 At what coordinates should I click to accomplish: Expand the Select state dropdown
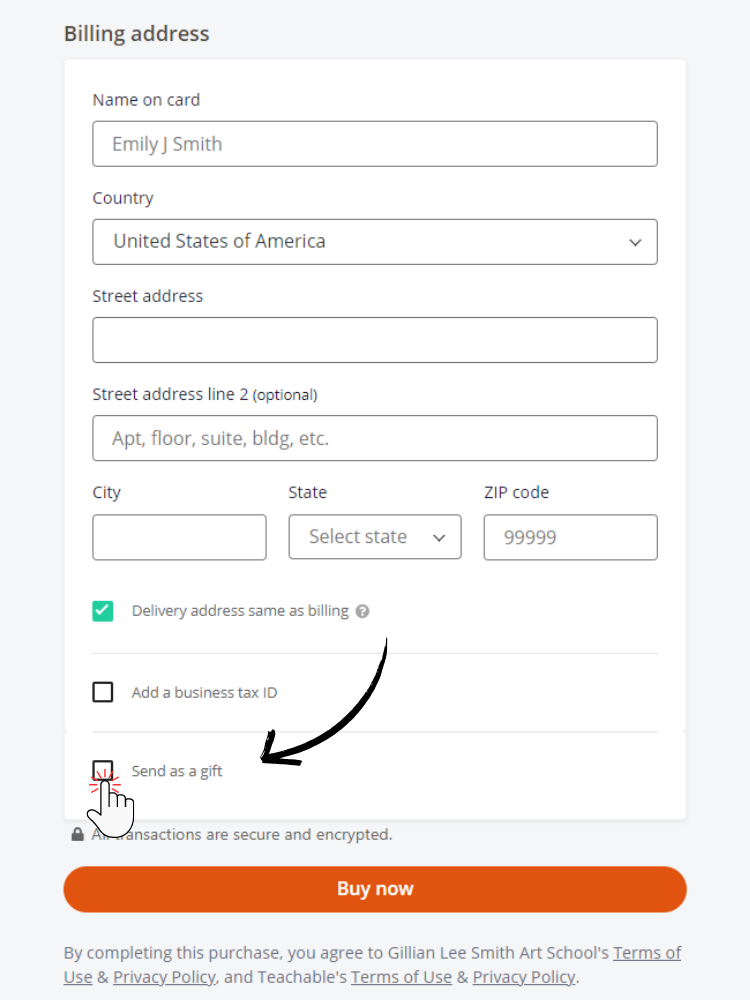[375, 537]
